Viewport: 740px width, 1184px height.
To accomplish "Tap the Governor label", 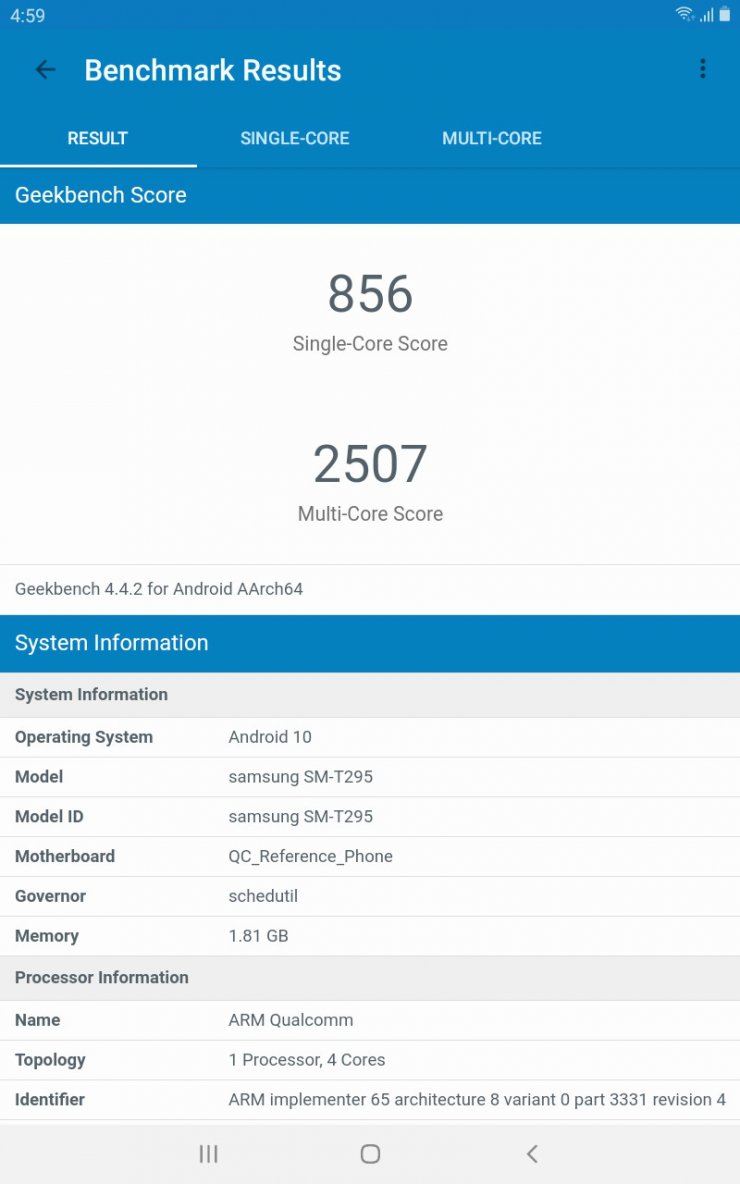I will coord(51,896).
